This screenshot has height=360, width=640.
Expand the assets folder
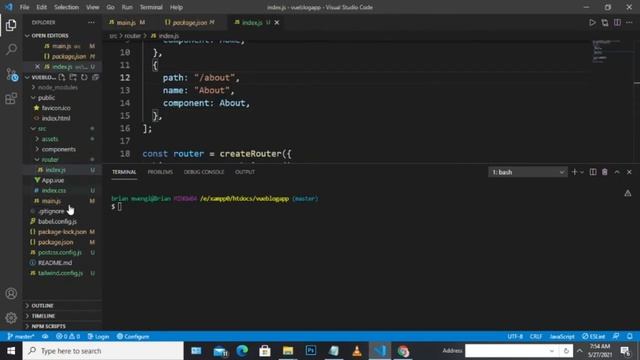(x=50, y=139)
